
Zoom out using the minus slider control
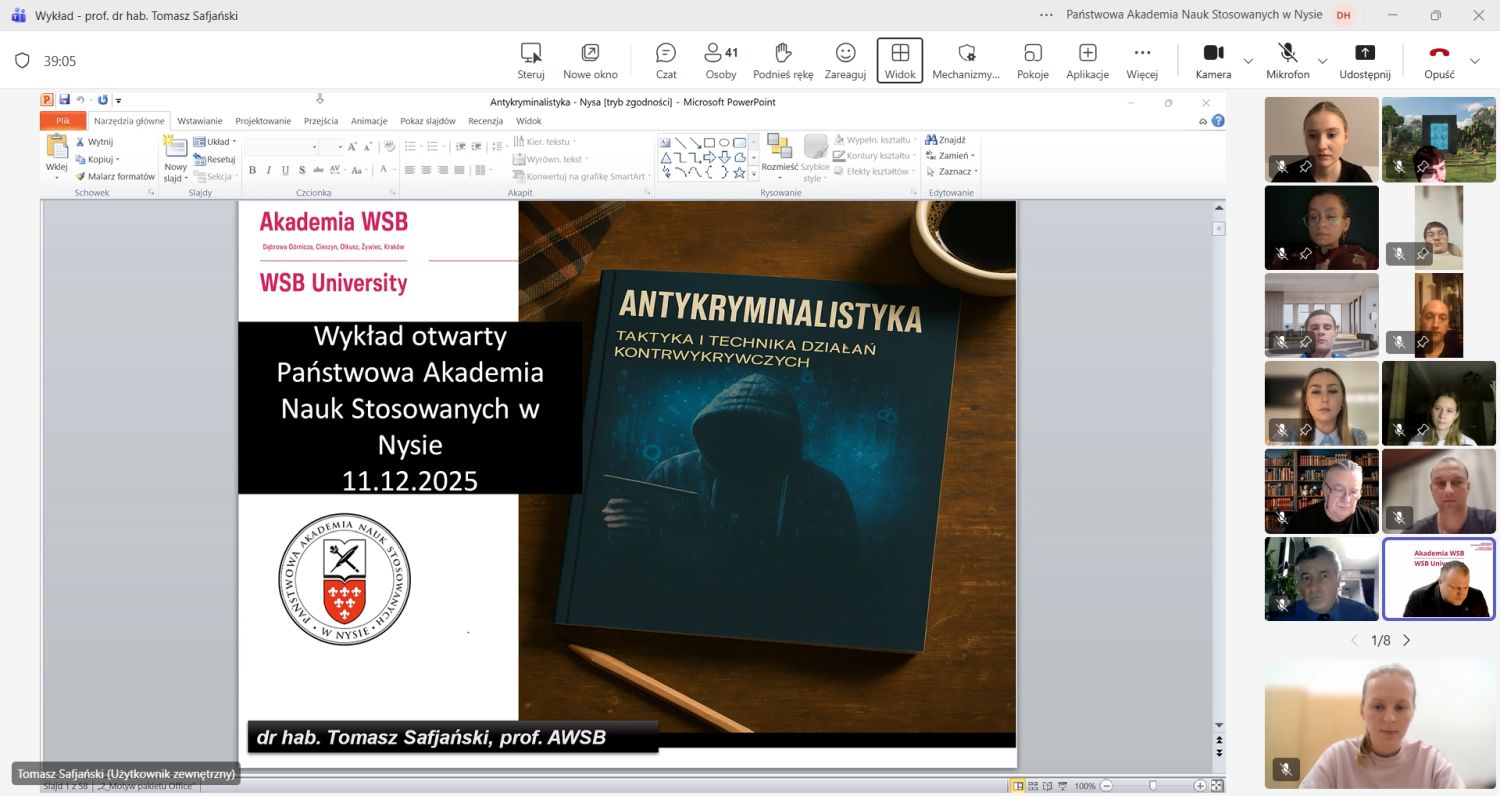click(x=1105, y=785)
